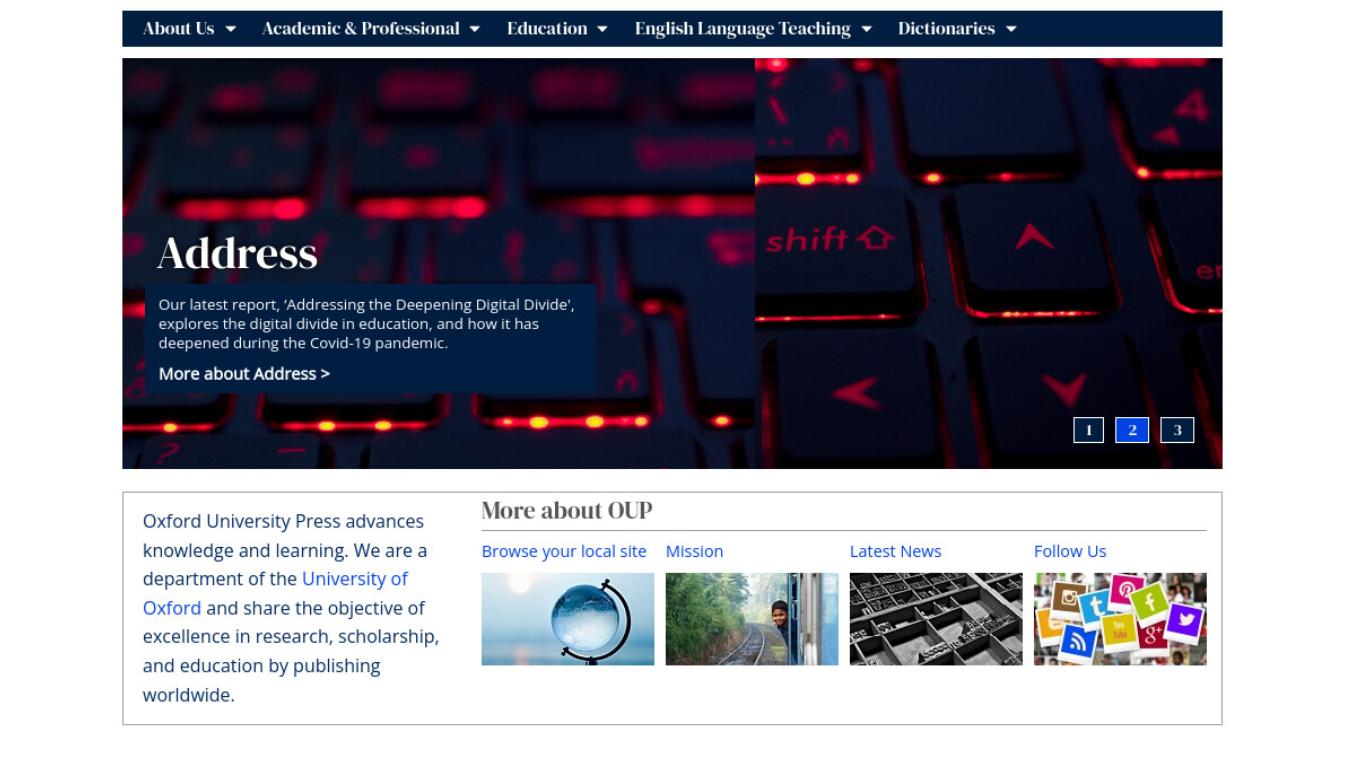Viewport: 1366px width, 768px height.
Task: Open the Follow Us link
Action: point(1070,551)
